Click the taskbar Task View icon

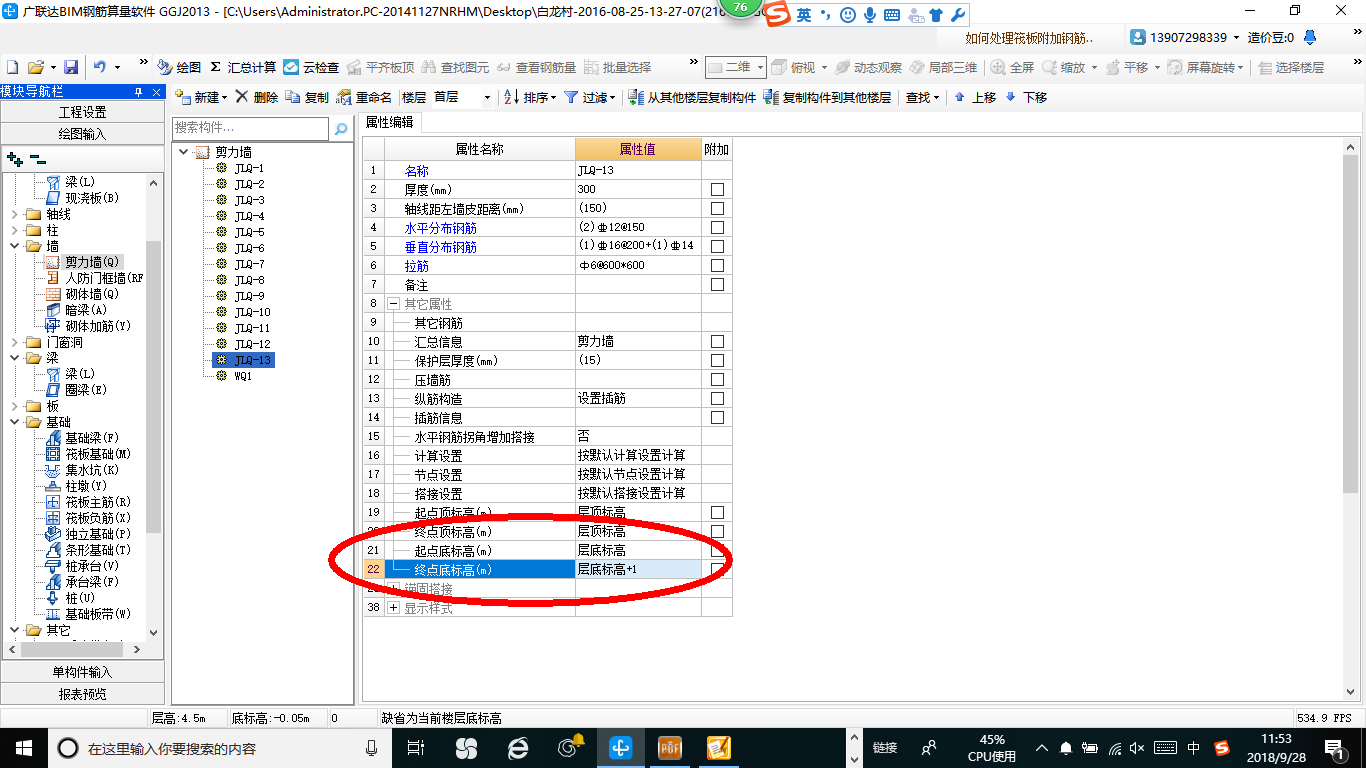click(x=416, y=747)
